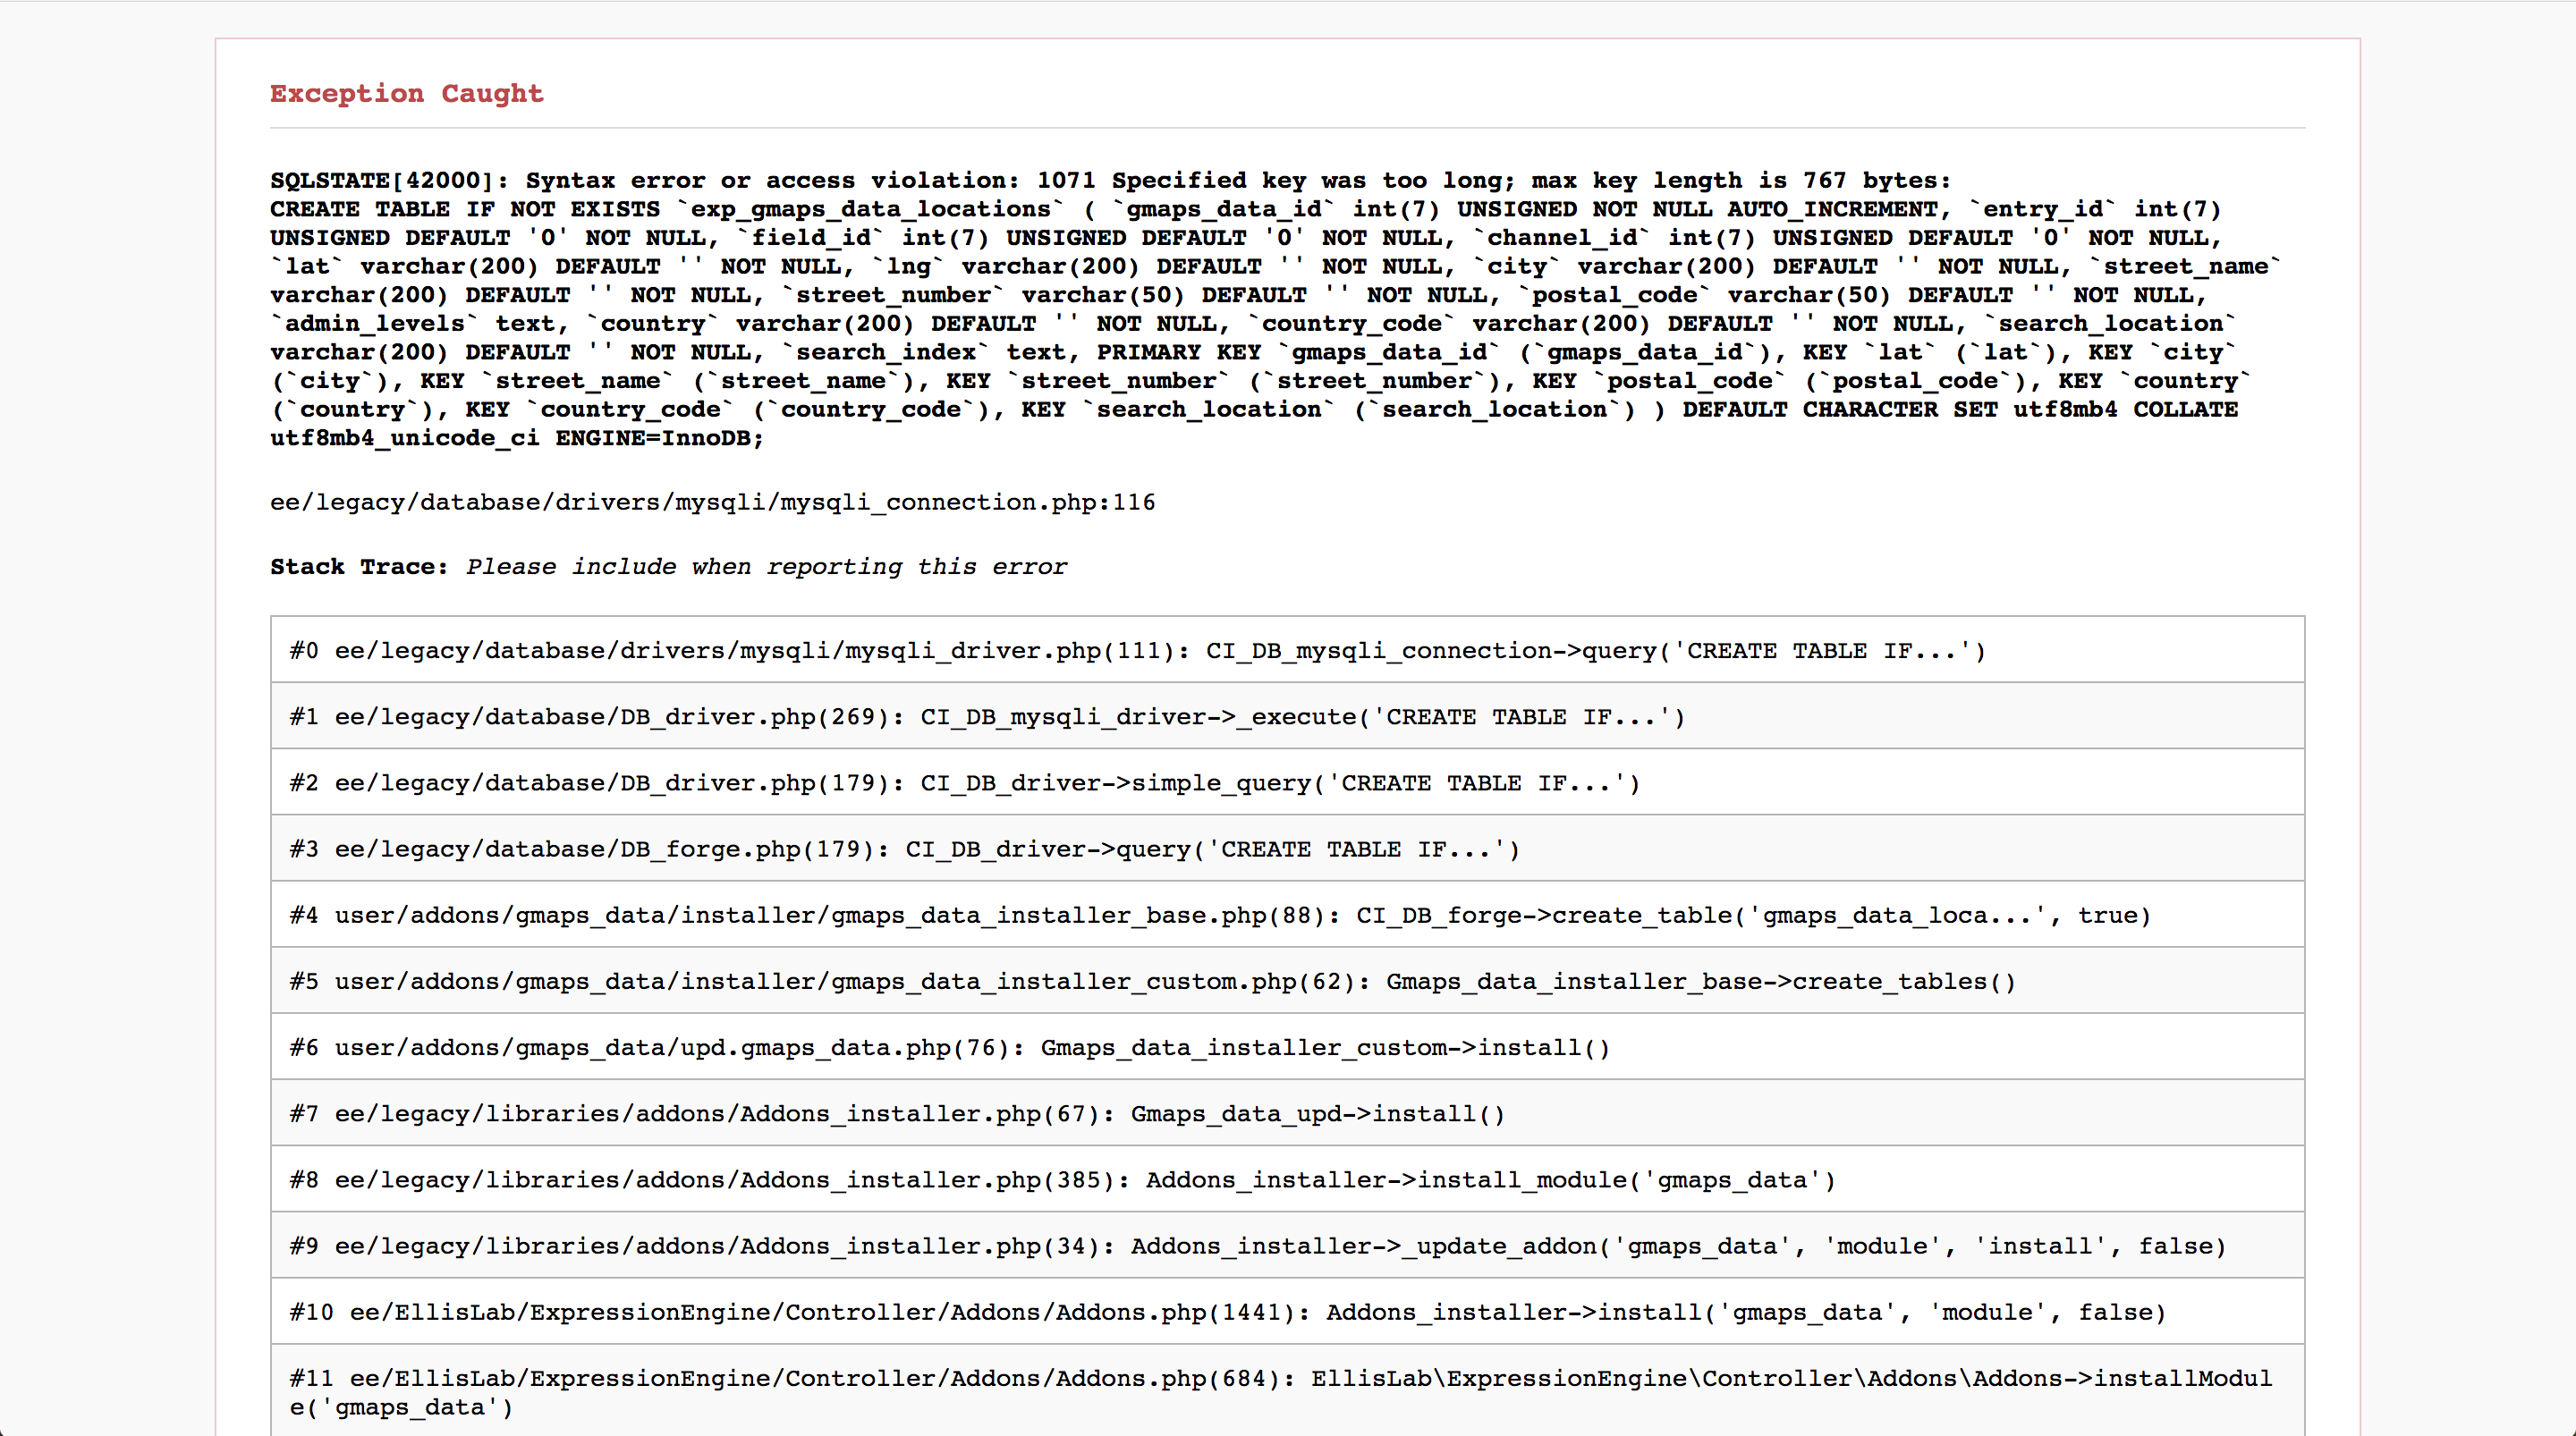Click stack trace entry #4 gmaps_data_installer_base
2576x1436 pixels.
coord(1287,915)
